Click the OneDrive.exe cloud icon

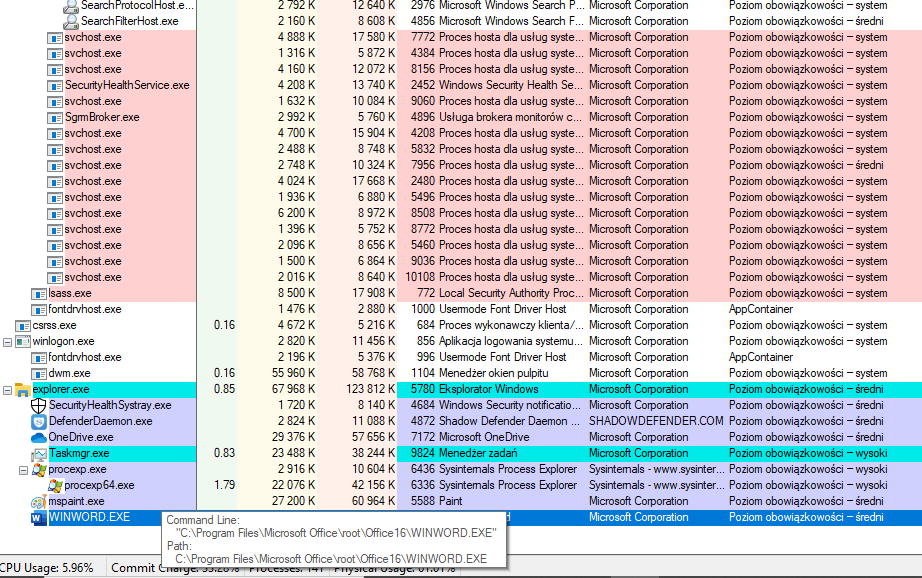(39, 437)
